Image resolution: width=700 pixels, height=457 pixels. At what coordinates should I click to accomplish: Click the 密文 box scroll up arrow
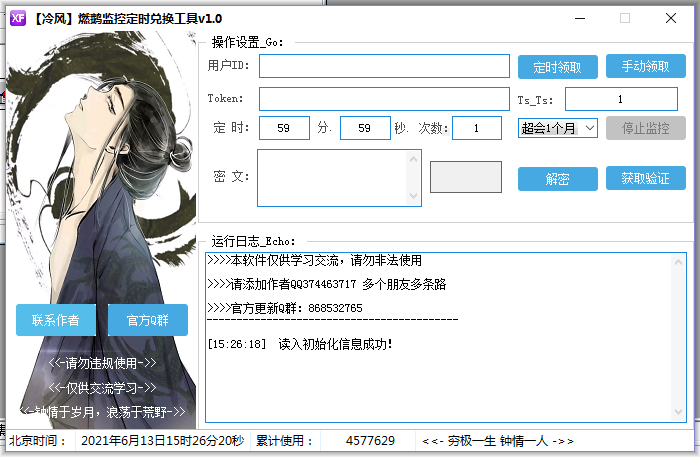point(414,157)
